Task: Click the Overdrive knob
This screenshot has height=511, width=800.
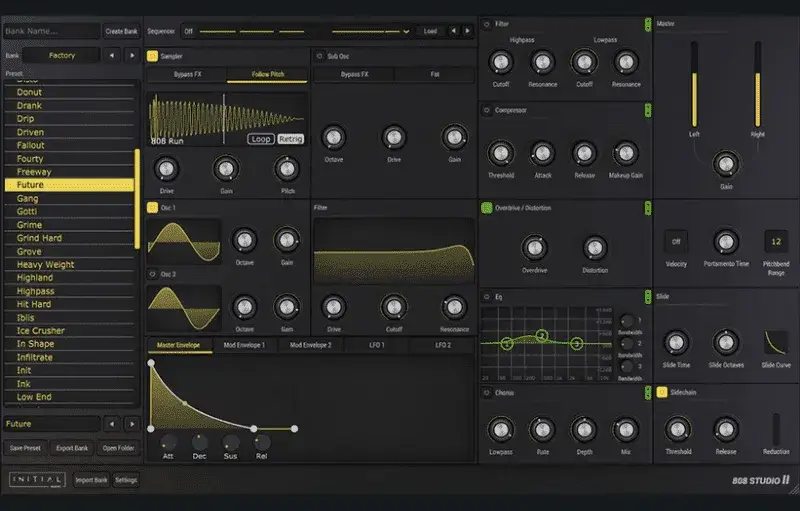Action: (x=534, y=248)
